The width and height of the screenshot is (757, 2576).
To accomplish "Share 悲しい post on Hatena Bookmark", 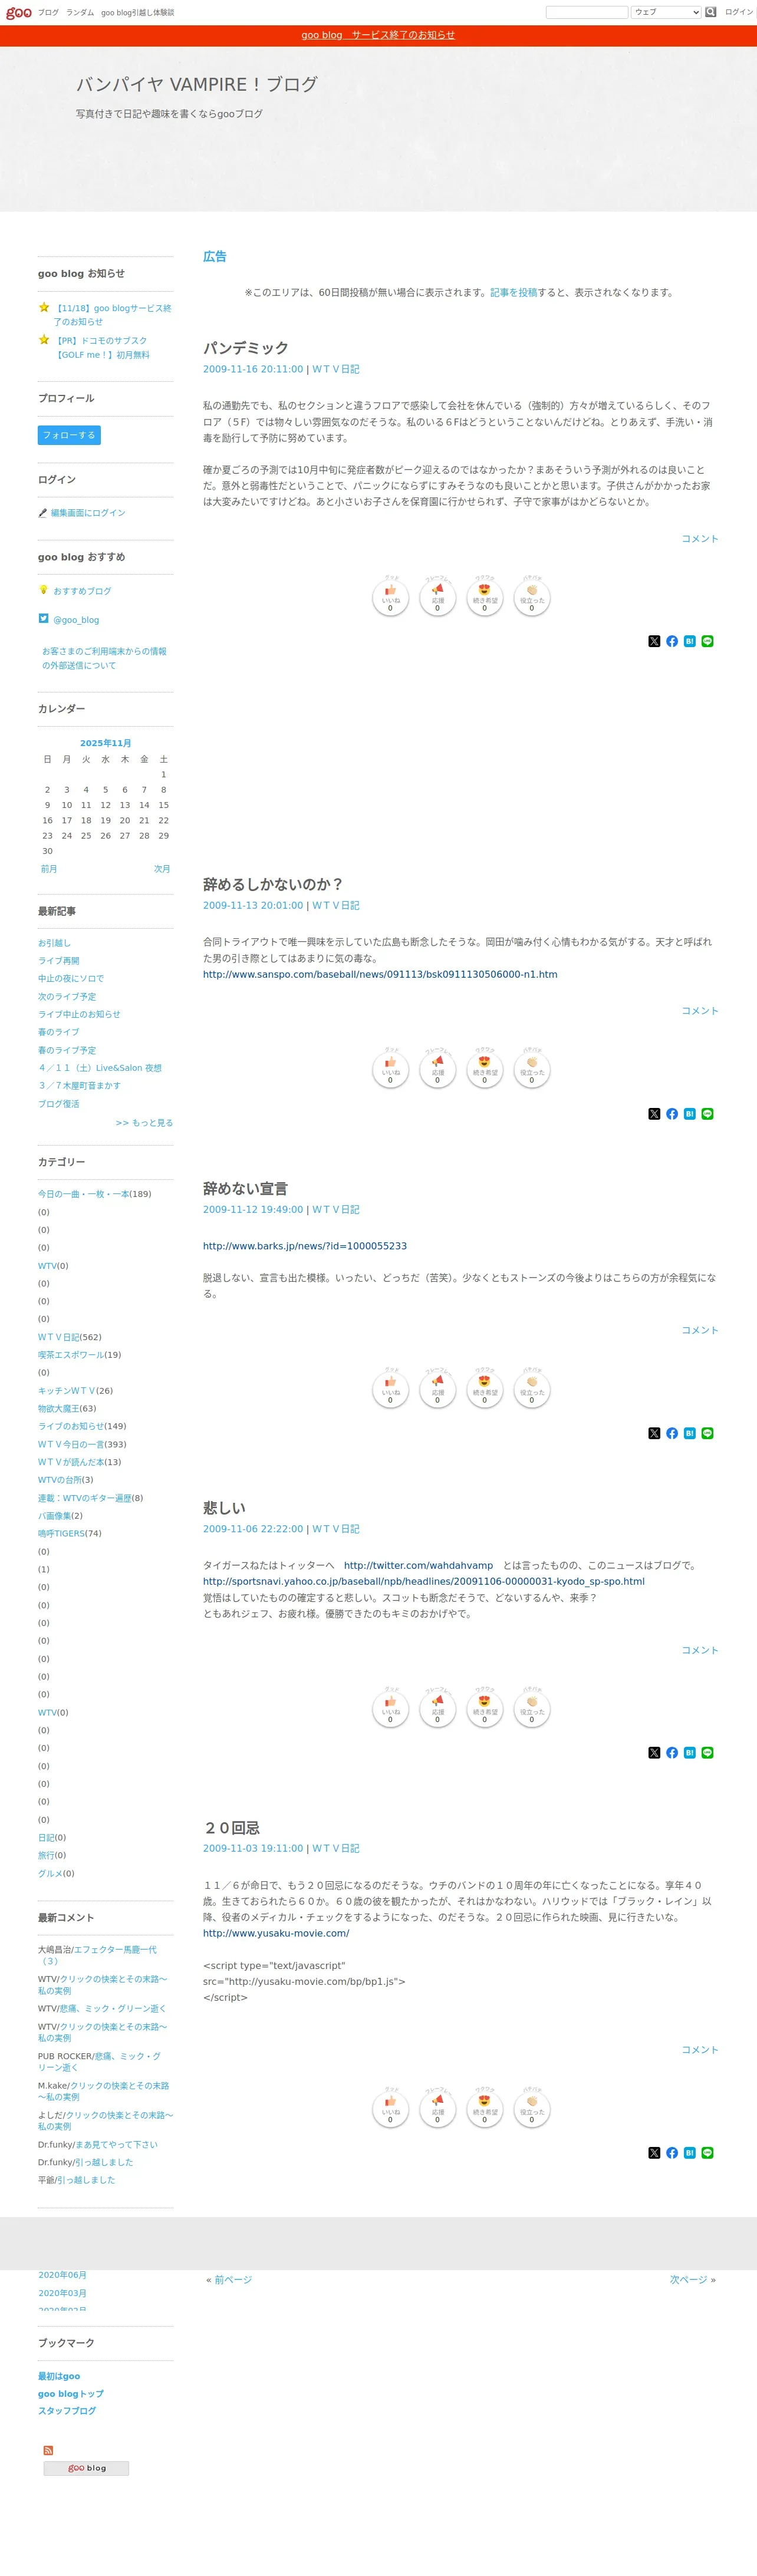I will point(689,1752).
